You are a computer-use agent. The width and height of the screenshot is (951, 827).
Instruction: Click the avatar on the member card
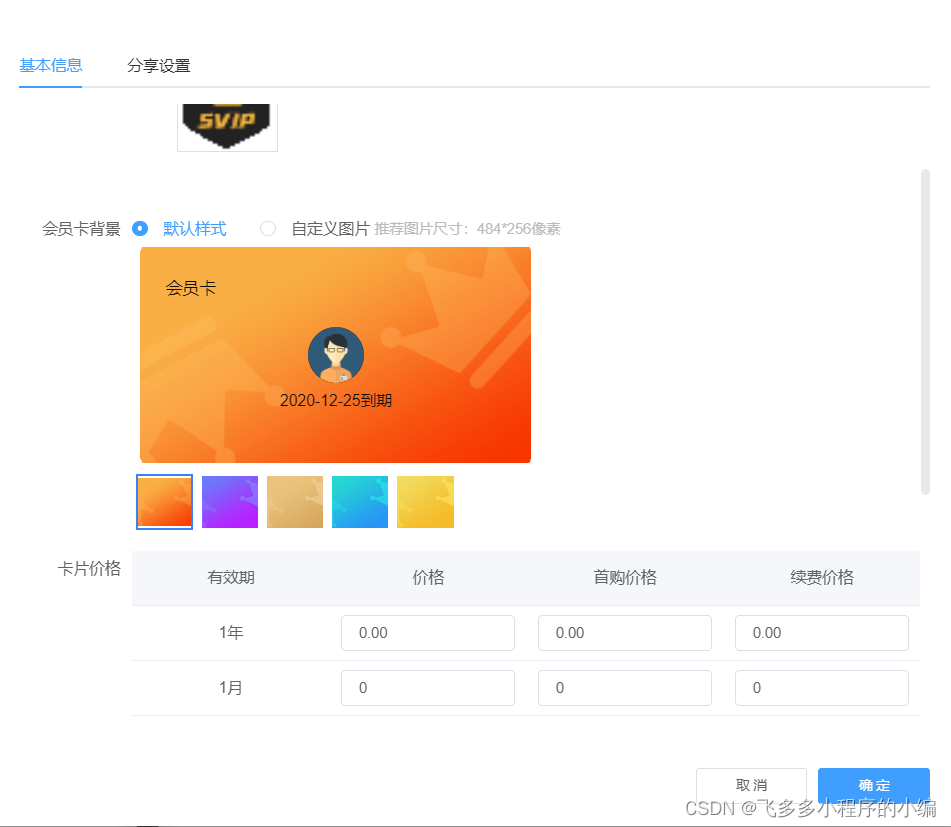point(336,355)
